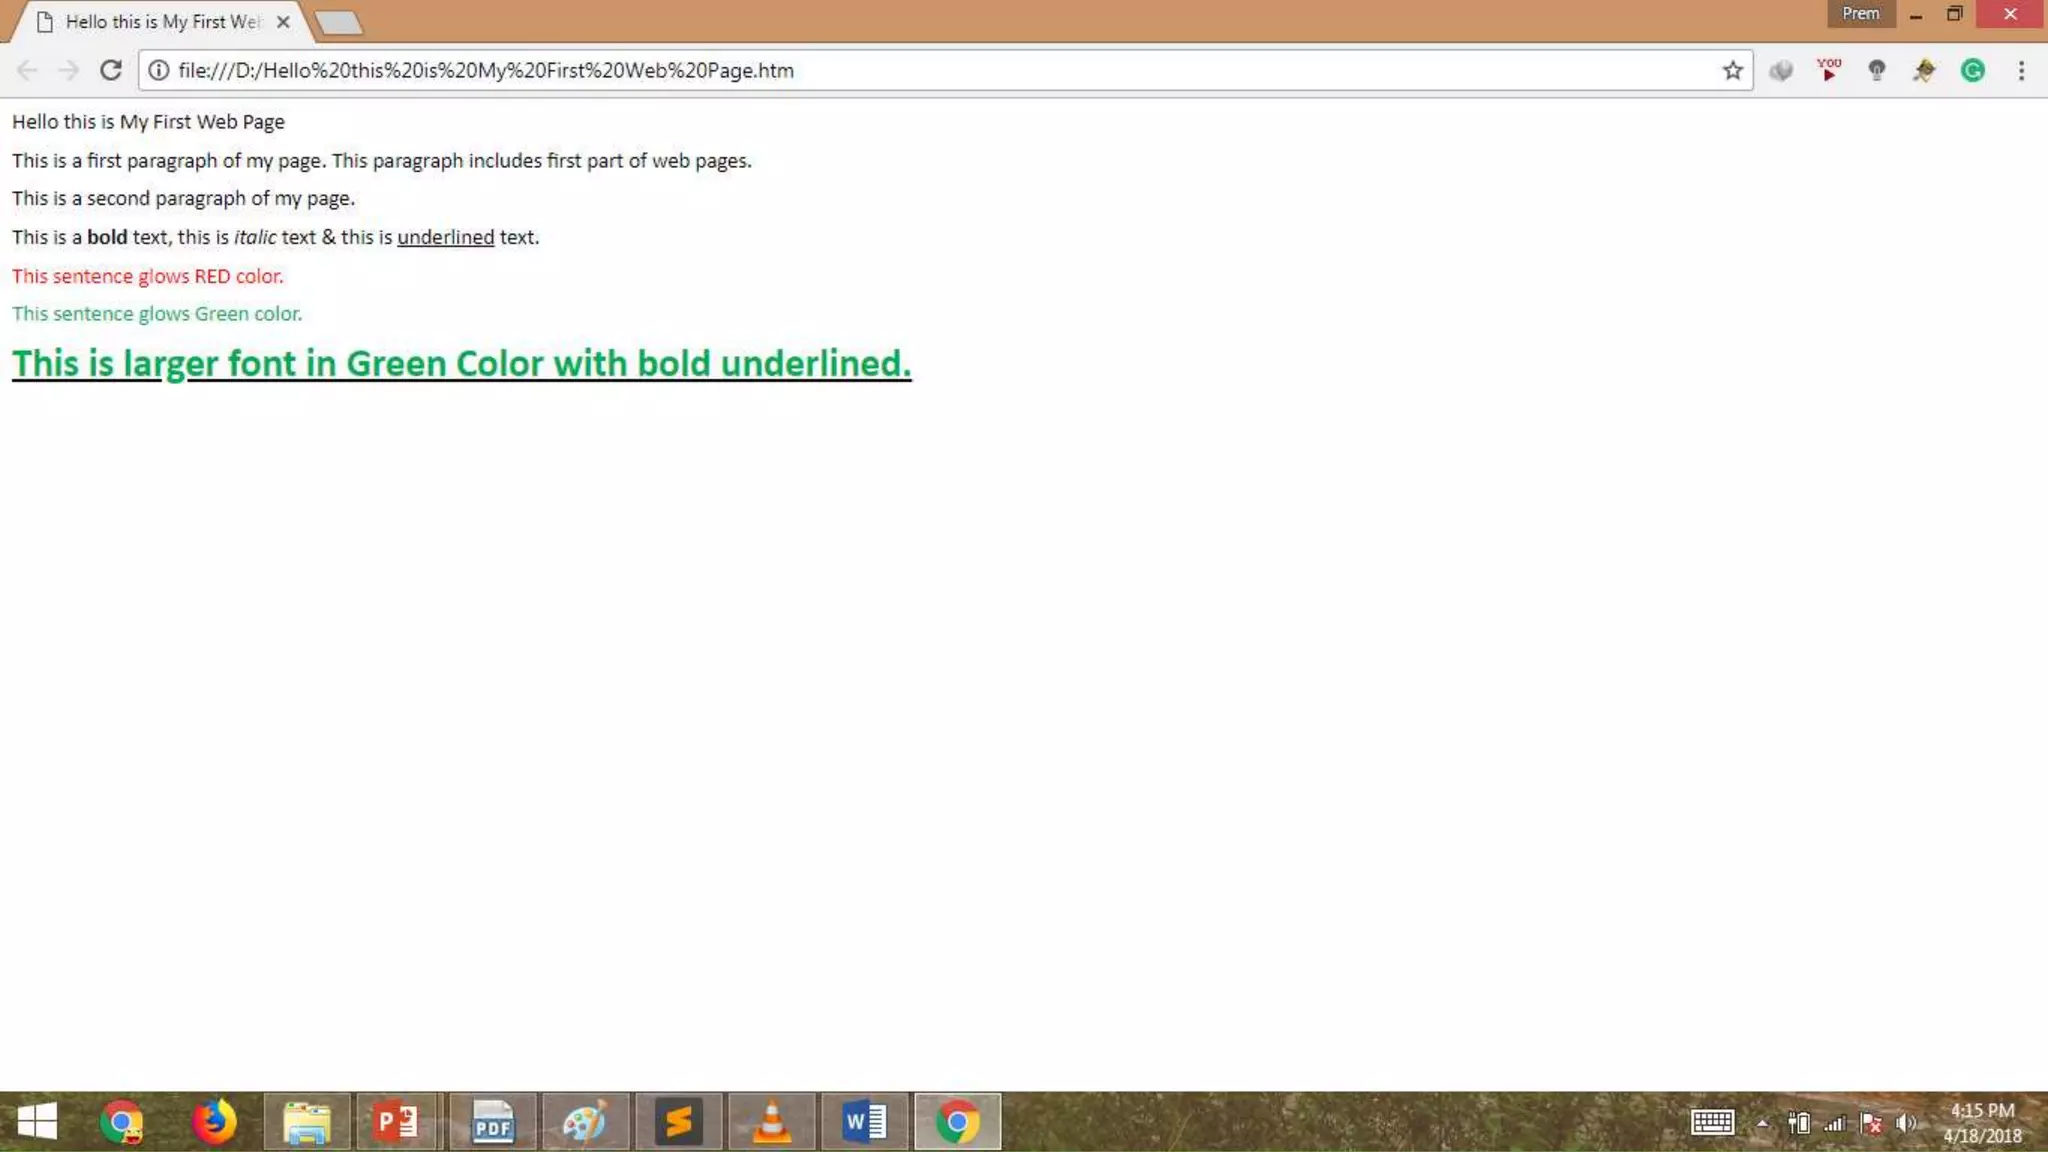Close the current browser tab
Viewport: 2048px width, 1152px height.
(x=283, y=22)
